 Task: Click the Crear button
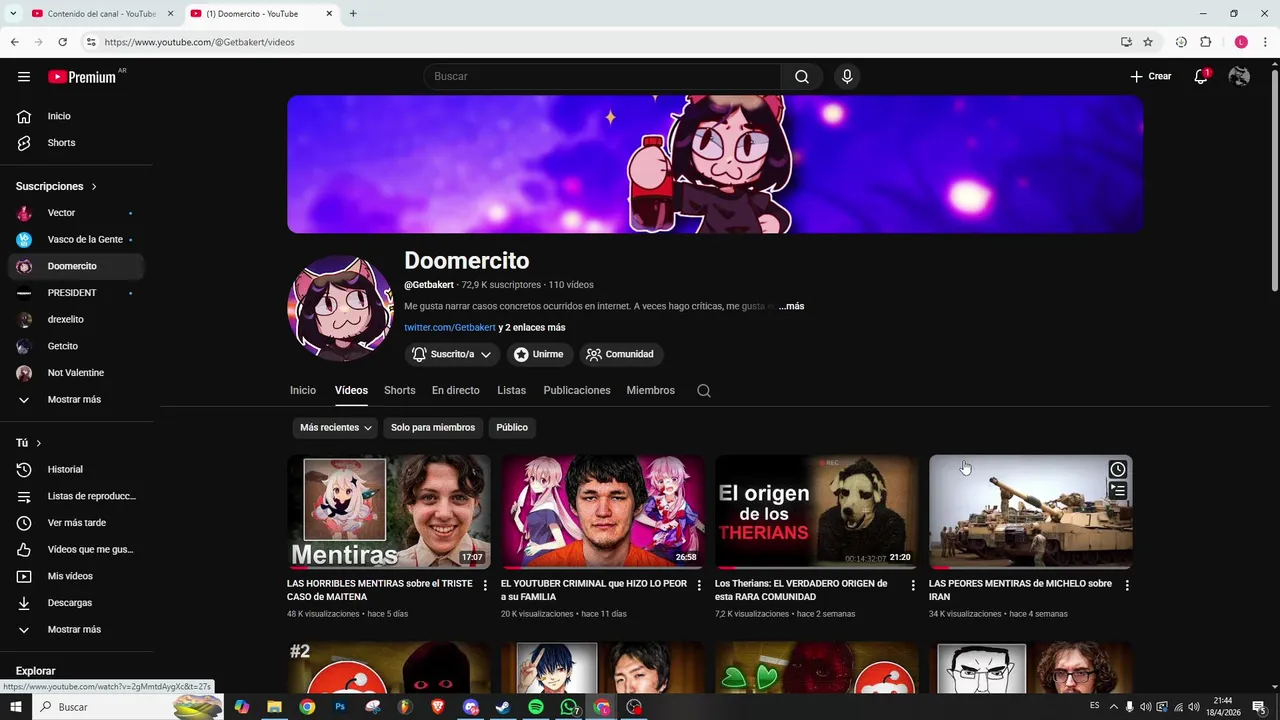1151,76
